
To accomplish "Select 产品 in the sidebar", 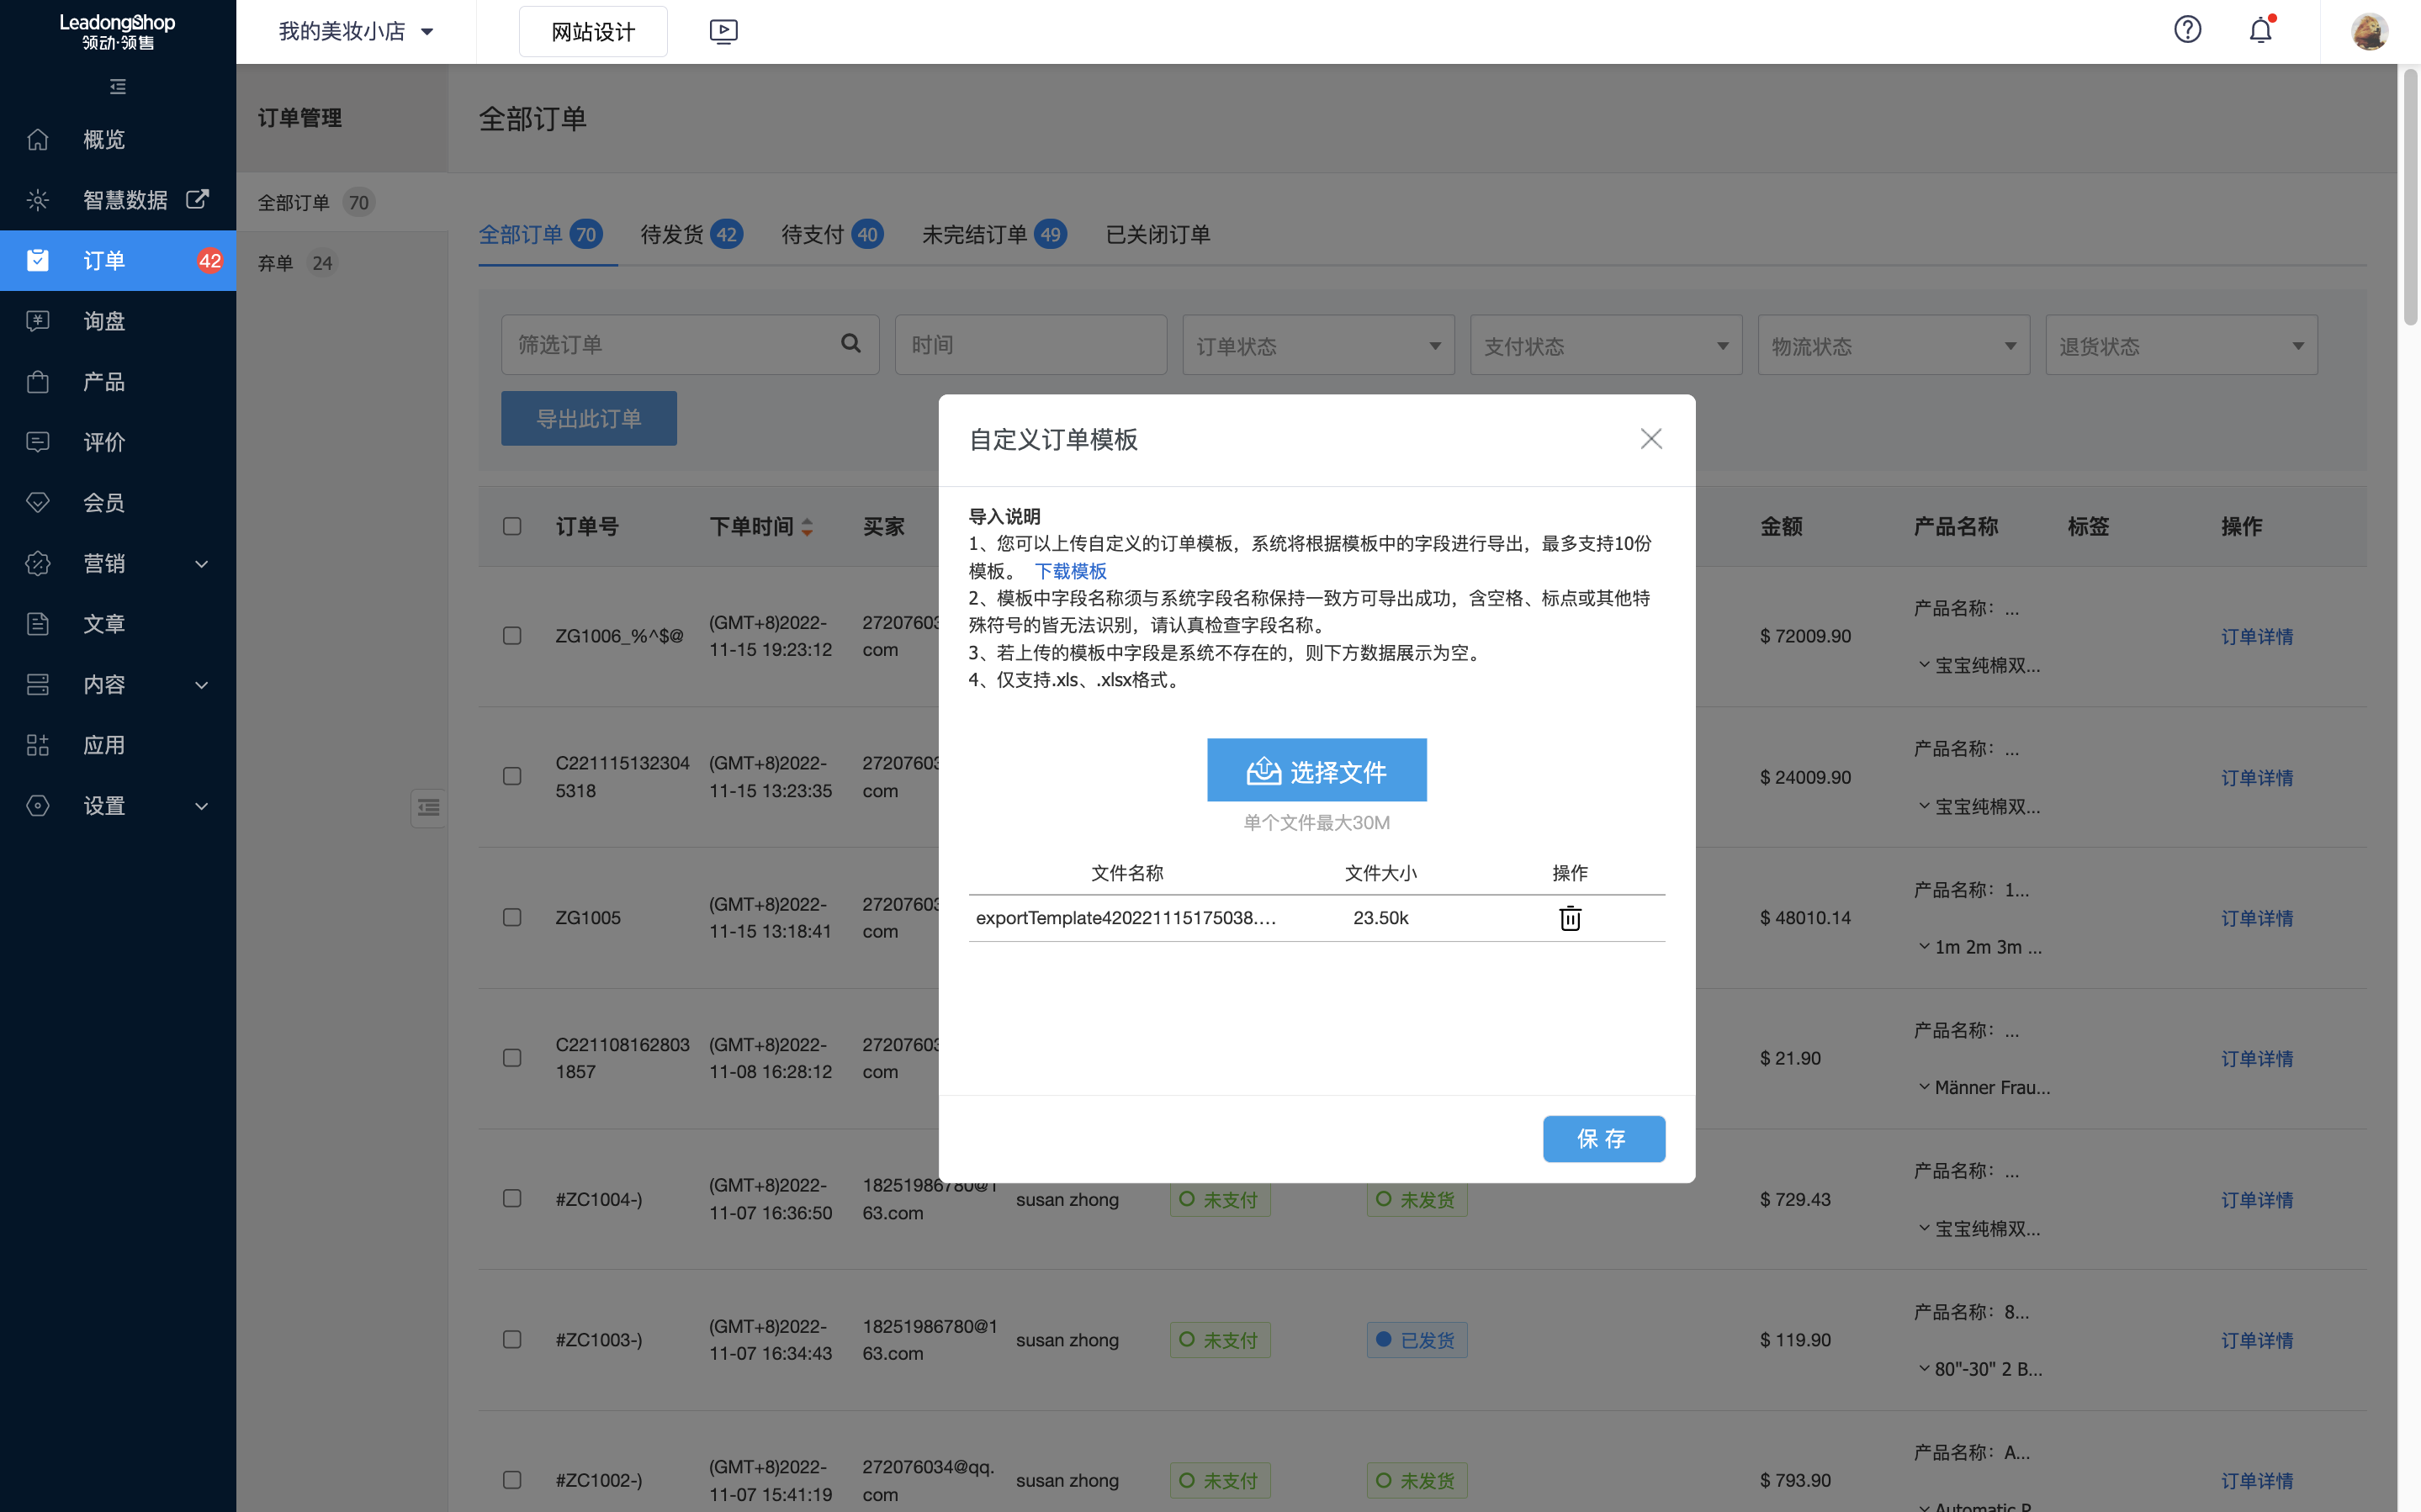I will [x=104, y=381].
